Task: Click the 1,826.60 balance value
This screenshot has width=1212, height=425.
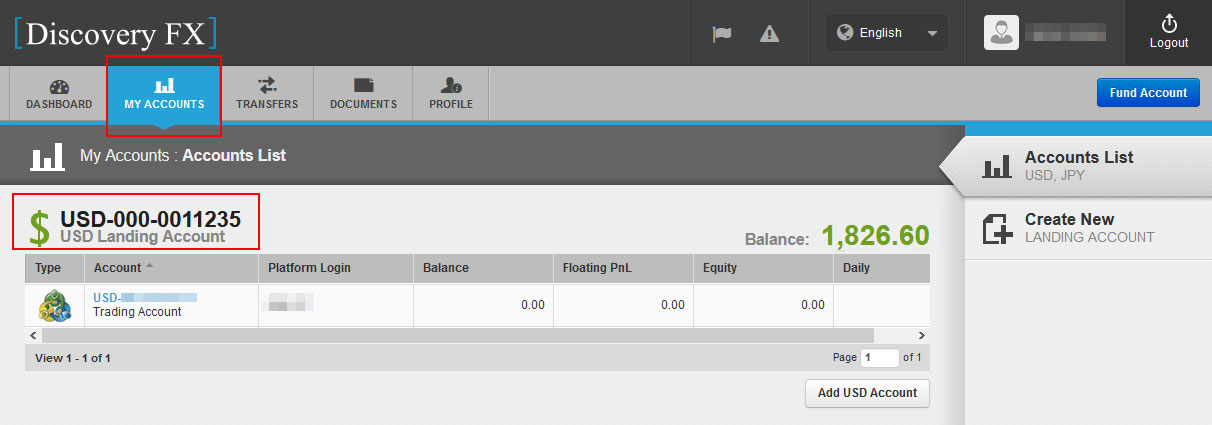Action: 875,236
